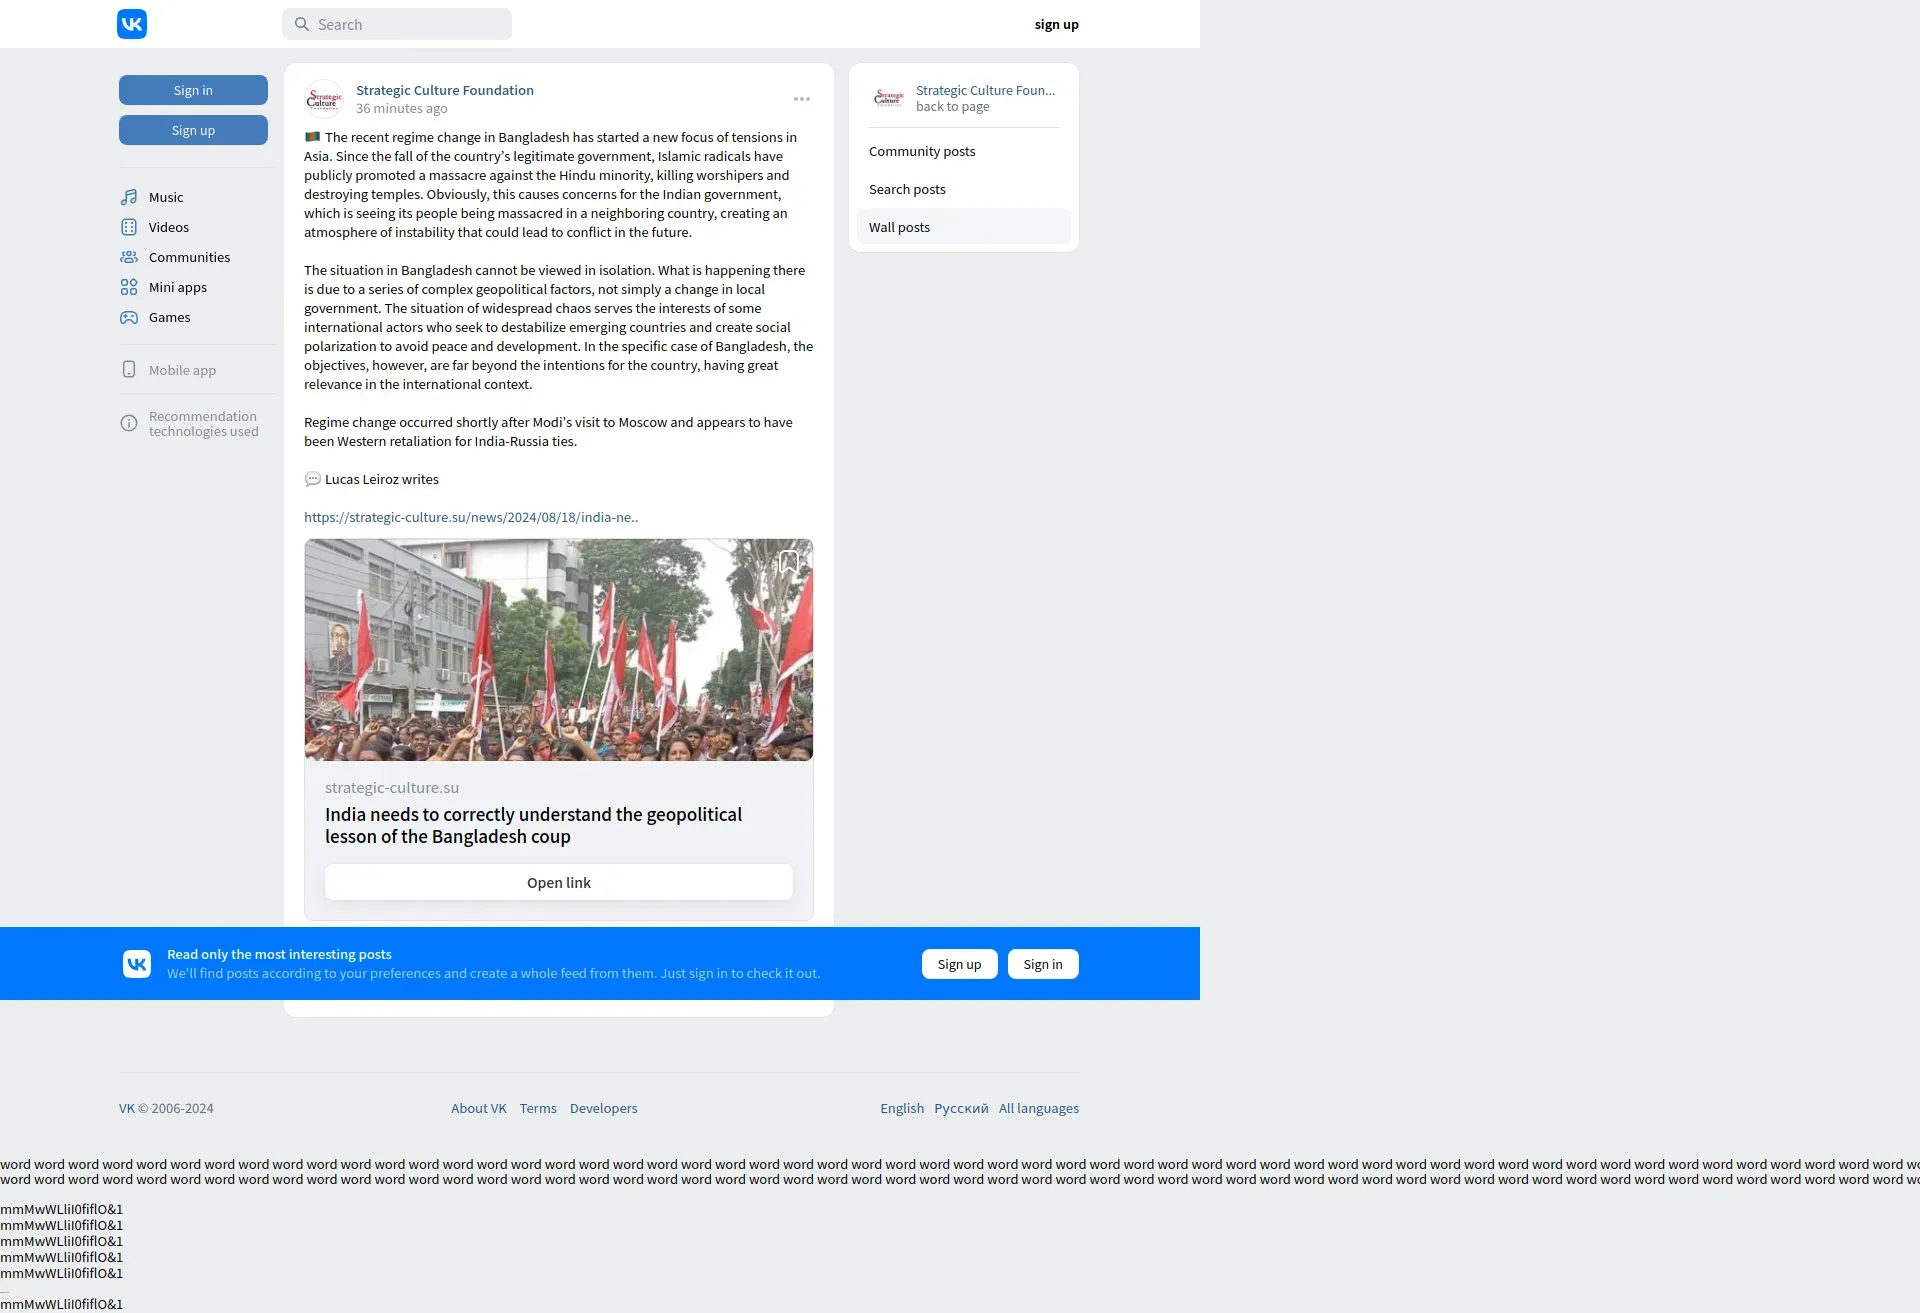Click recommendation technologies info icon
Image resolution: width=1920 pixels, height=1313 pixels.
(129, 423)
